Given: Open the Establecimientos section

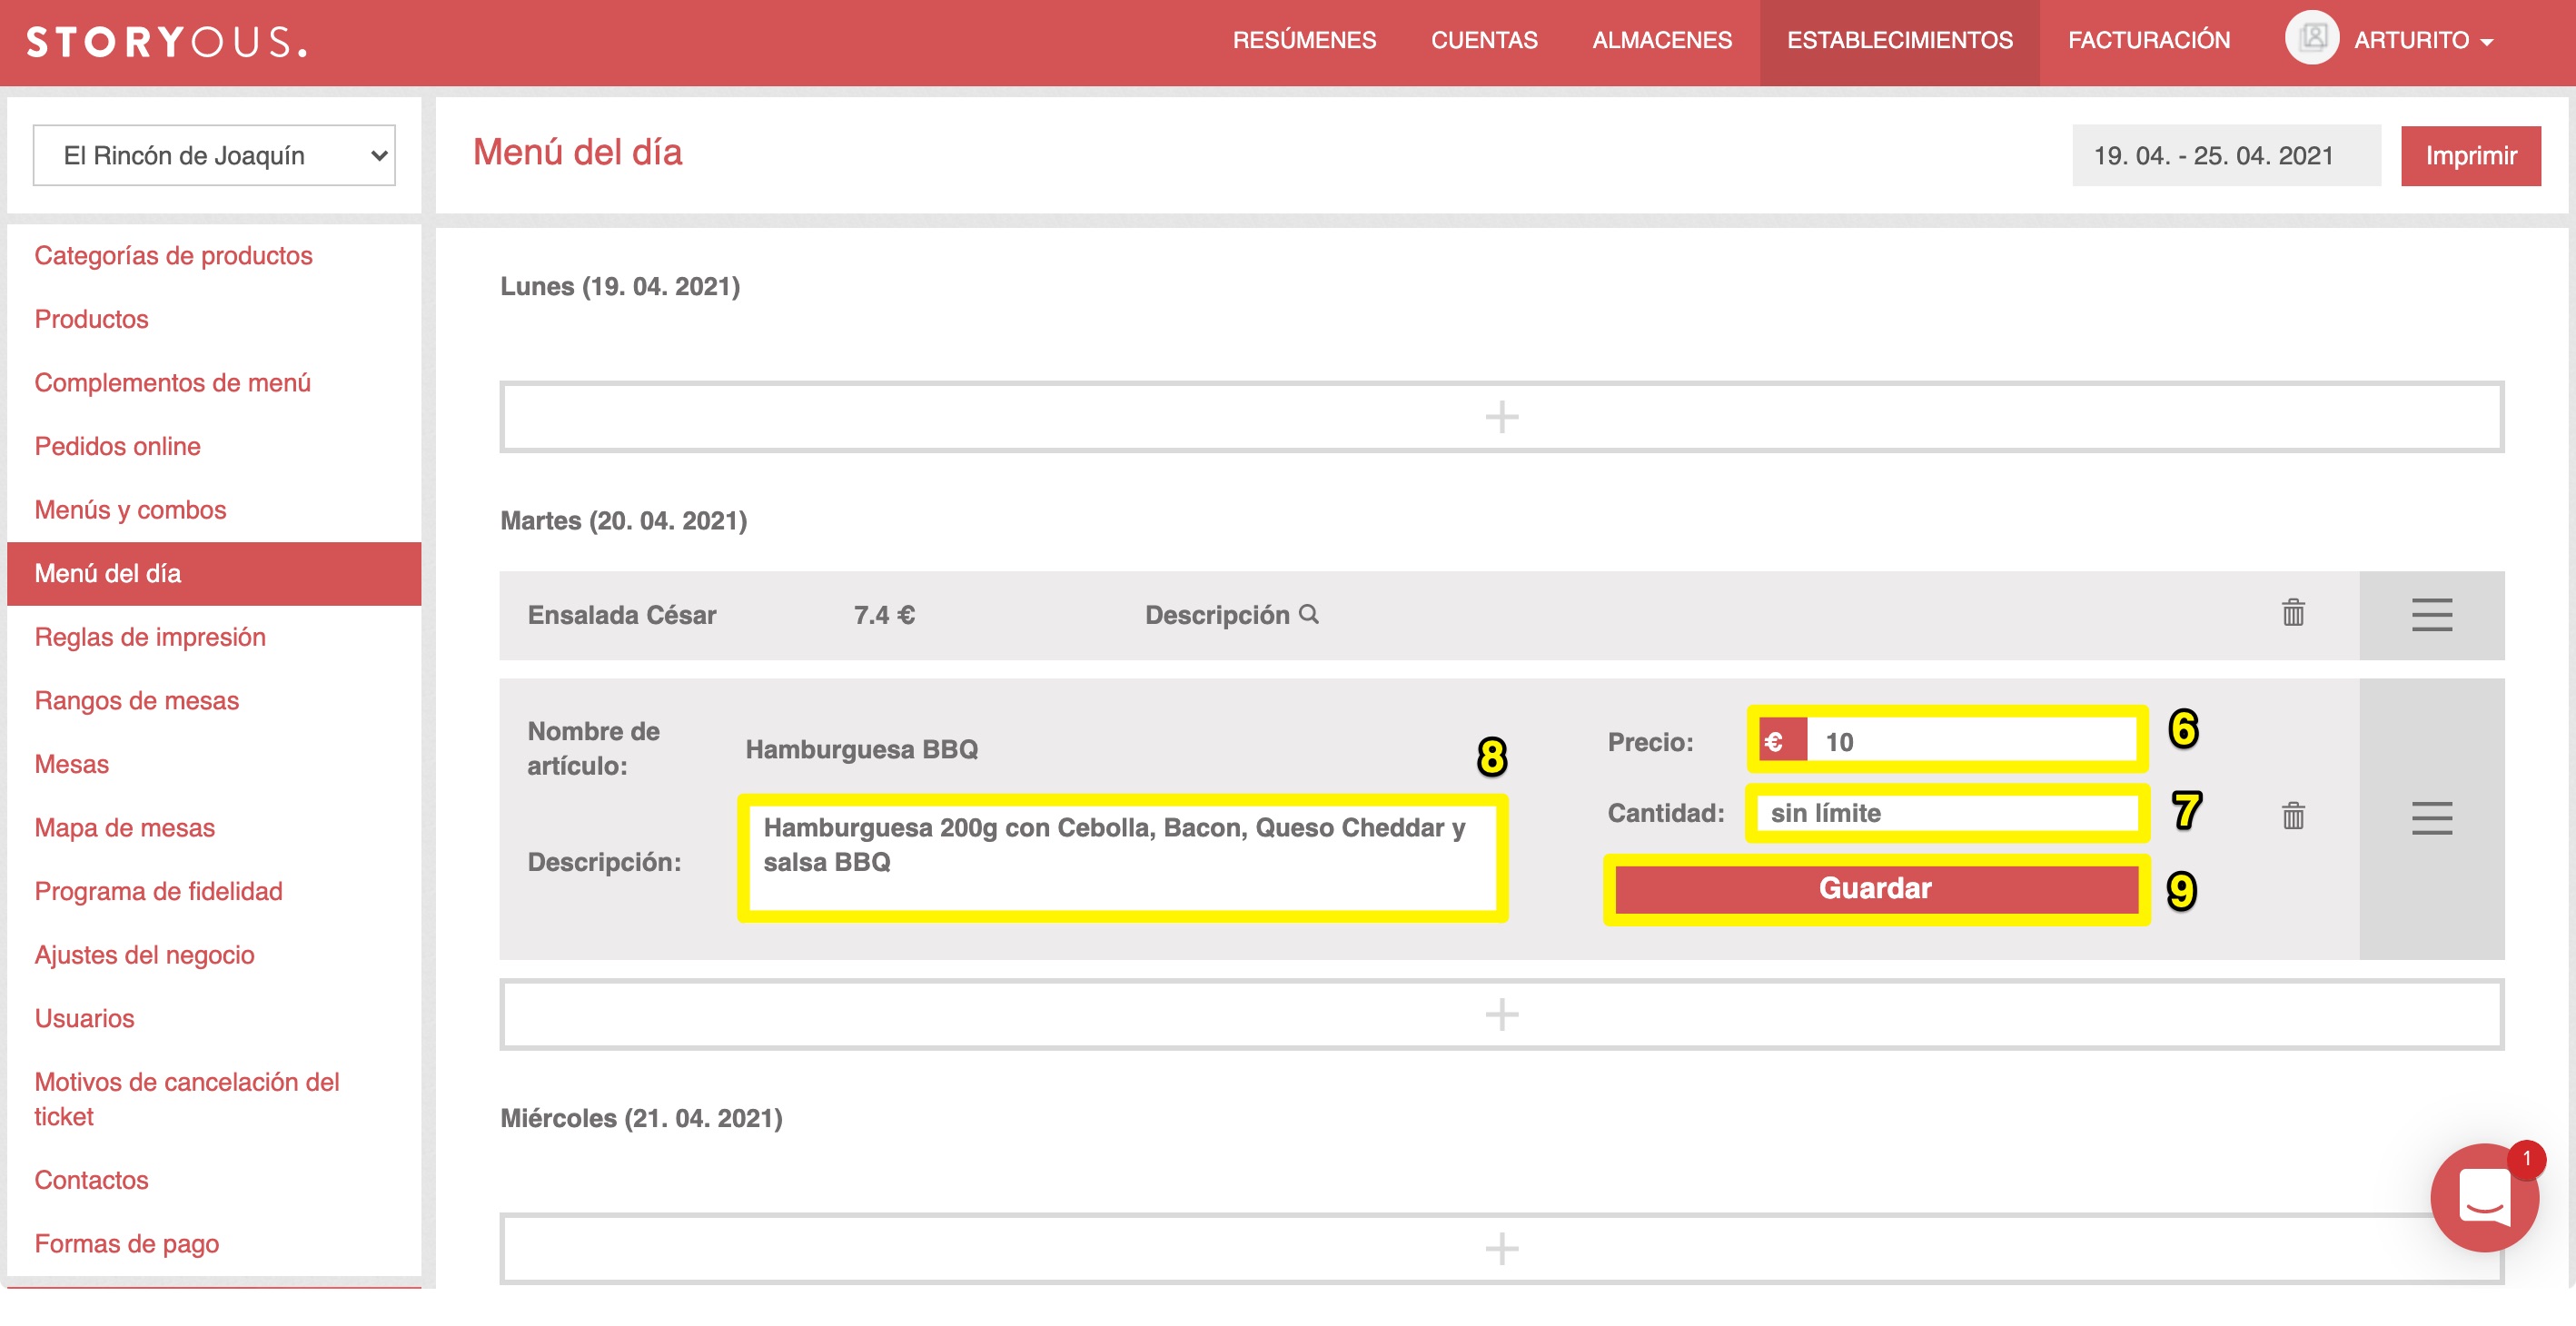Looking at the screenshot, I should point(1899,40).
